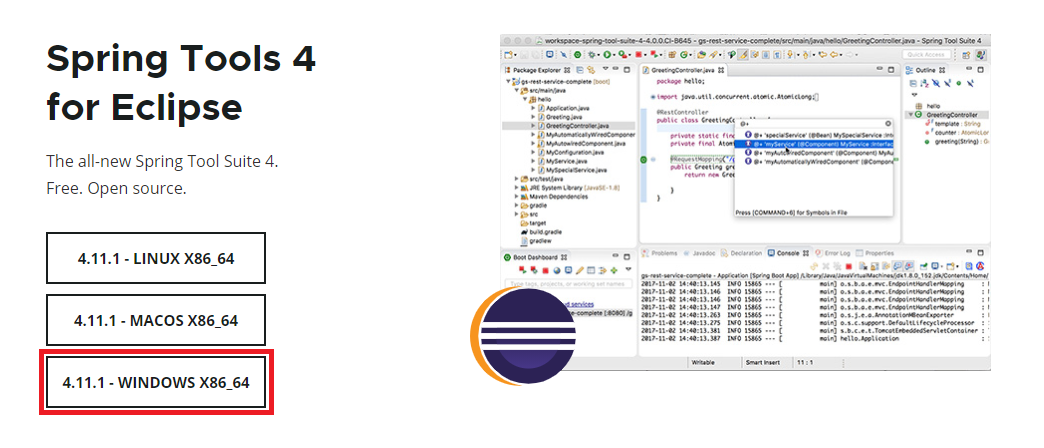The width and height of the screenshot is (1044, 448).
Task: Close the symbols popup with its X icon
Action: pos(888,123)
